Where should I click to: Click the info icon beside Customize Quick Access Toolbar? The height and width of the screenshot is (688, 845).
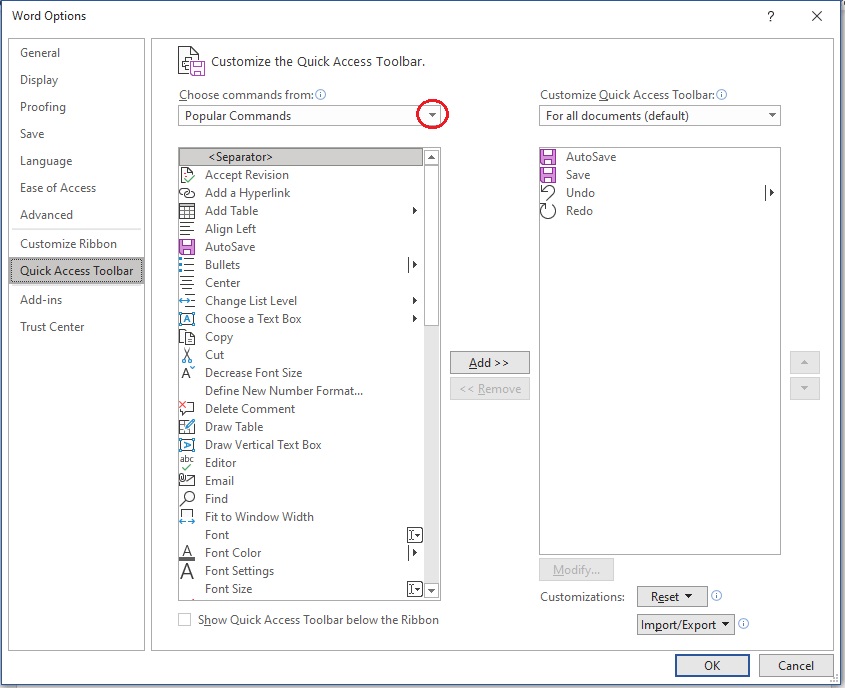click(722, 95)
